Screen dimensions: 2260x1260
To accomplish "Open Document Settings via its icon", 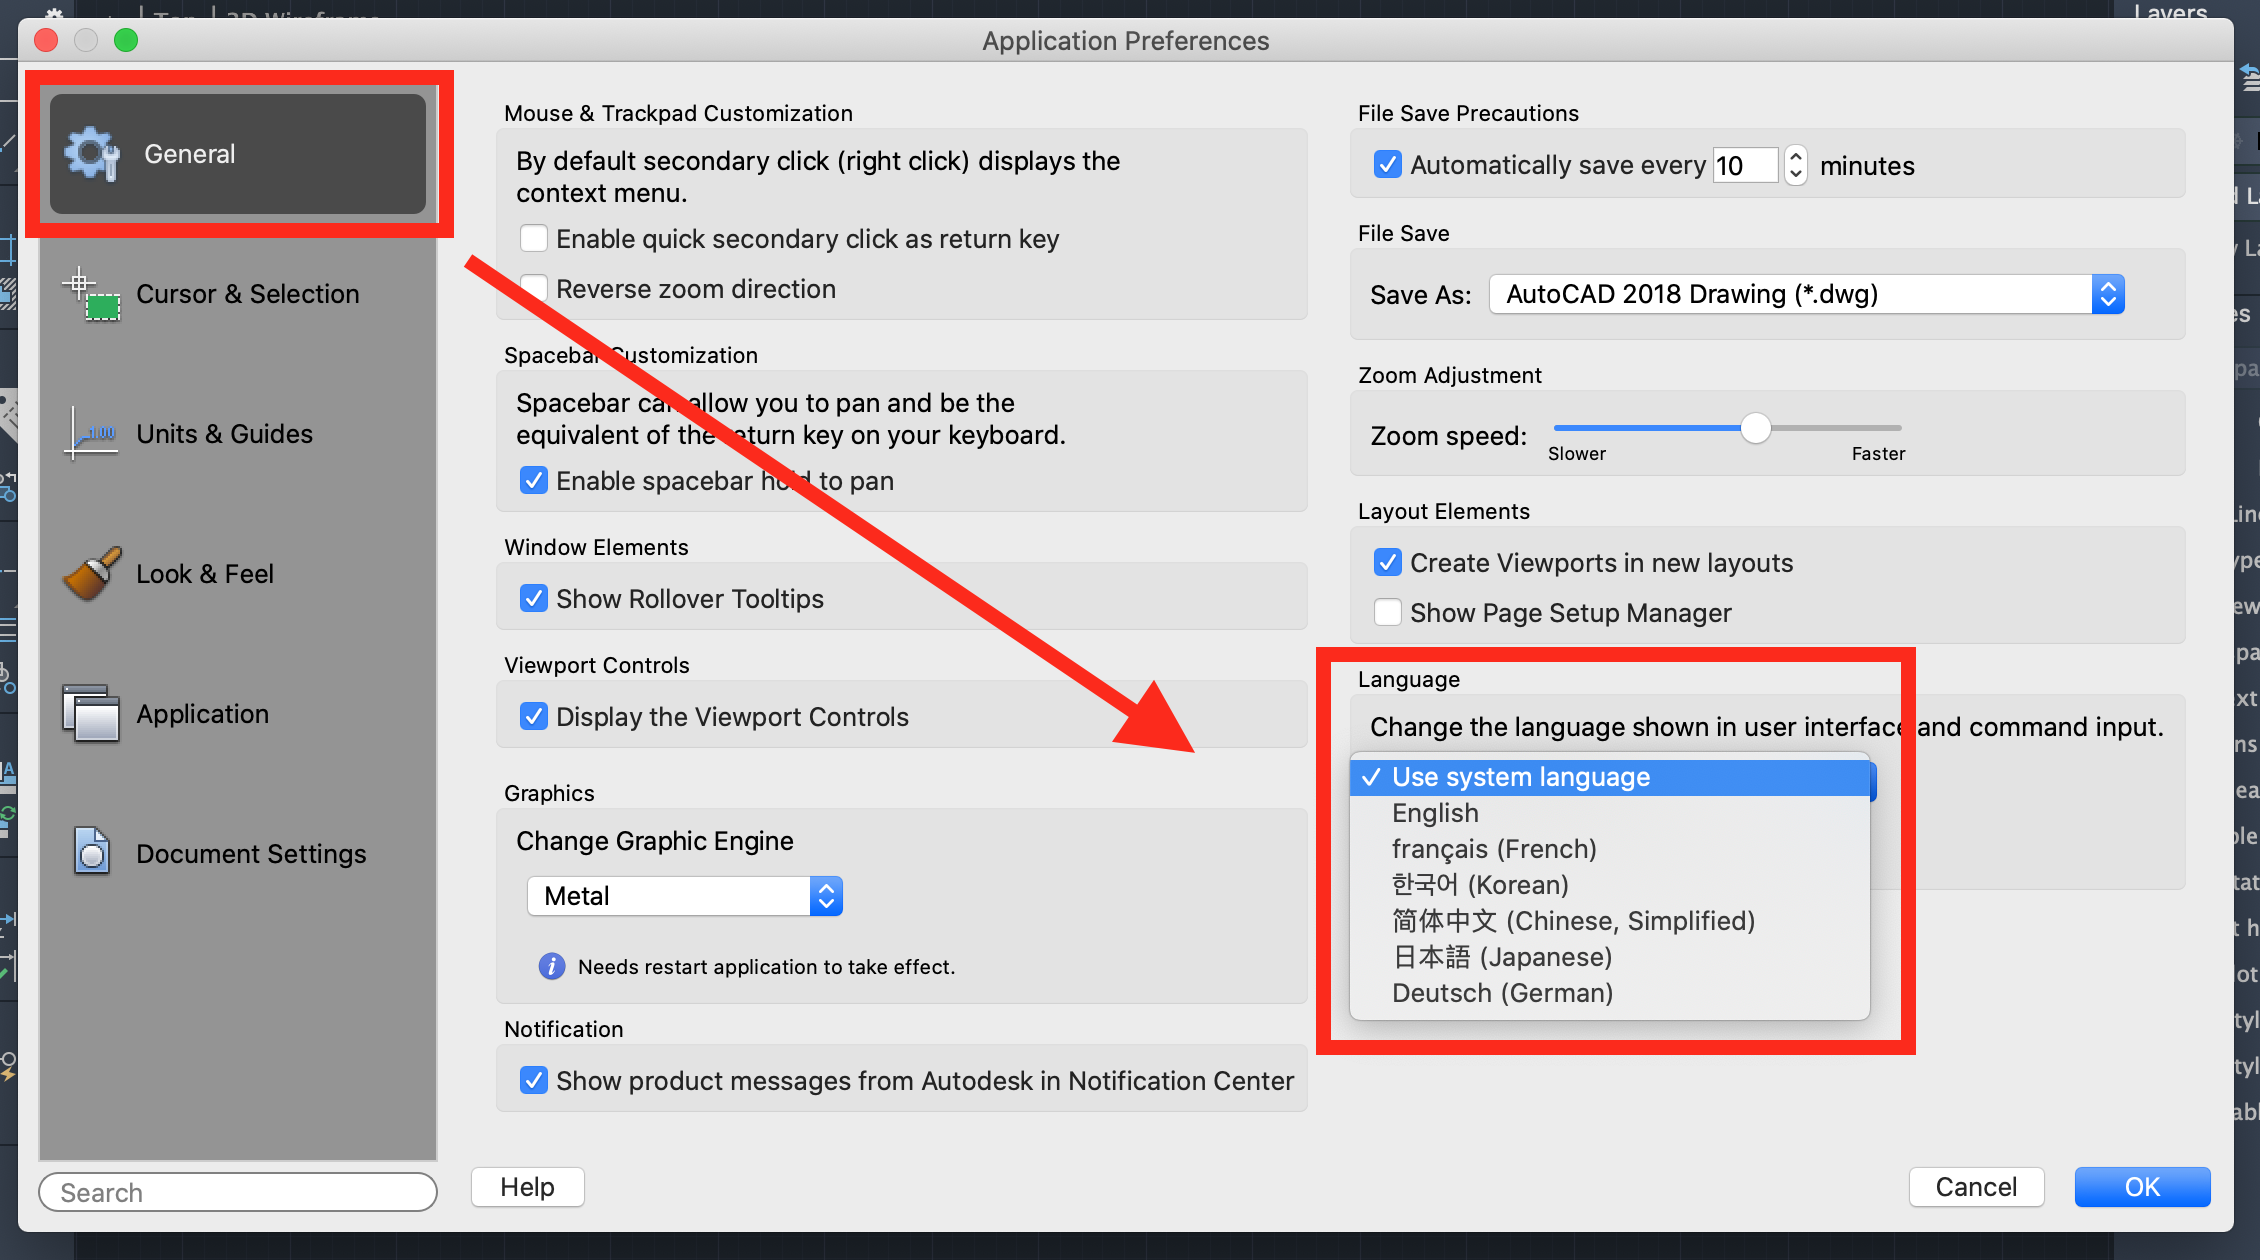I will (x=90, y=852).
